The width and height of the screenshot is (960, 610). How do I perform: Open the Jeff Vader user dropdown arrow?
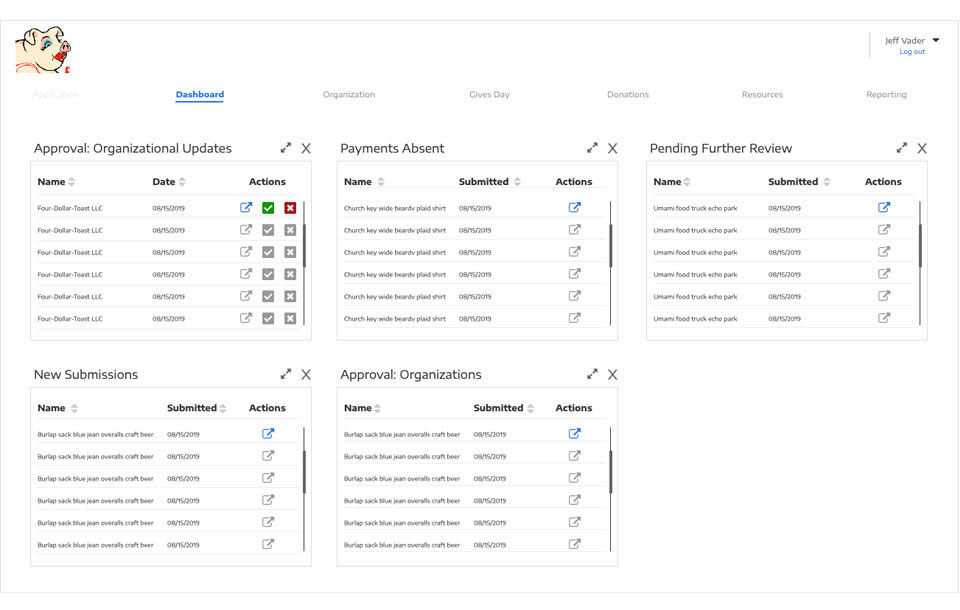(936, 41)
